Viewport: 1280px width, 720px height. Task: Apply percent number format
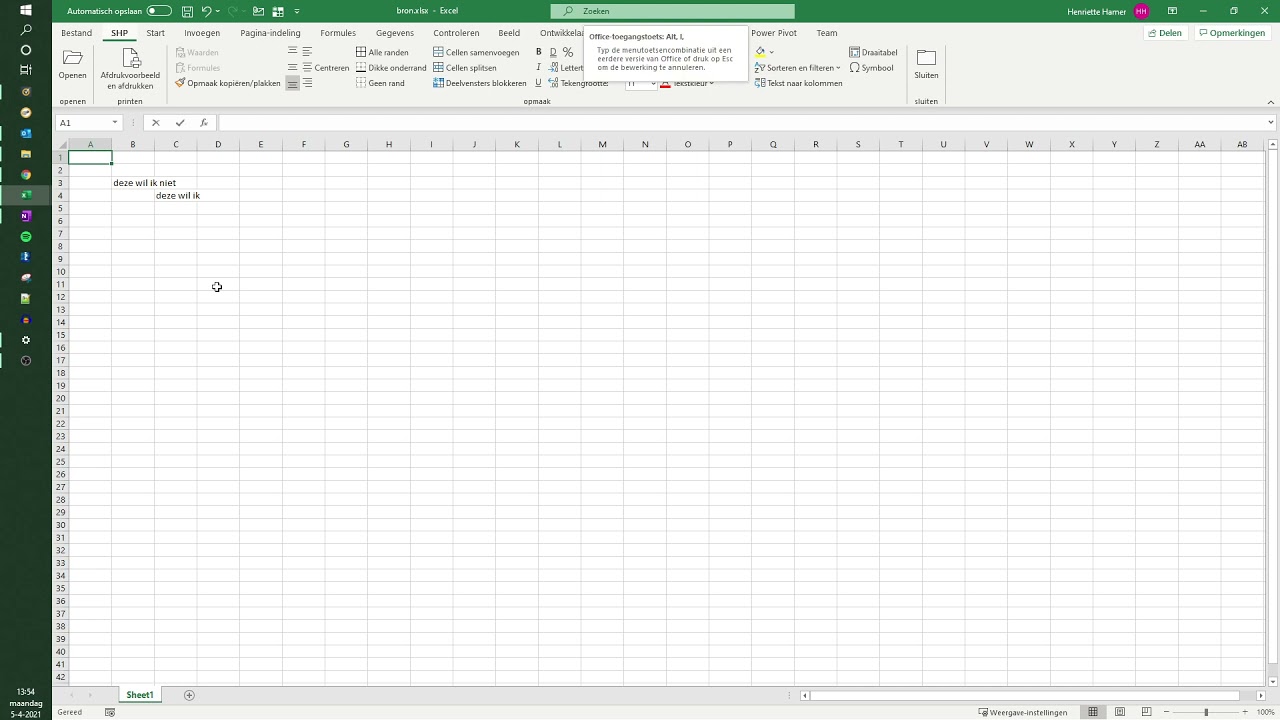click(x=568, y=52)
